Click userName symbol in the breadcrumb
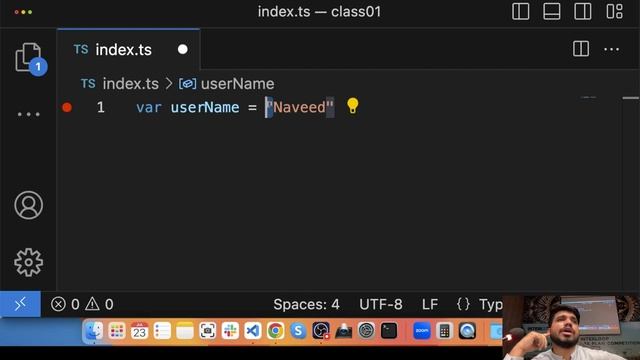This screenshot has height=360, width=640. [x=237, y=84]
